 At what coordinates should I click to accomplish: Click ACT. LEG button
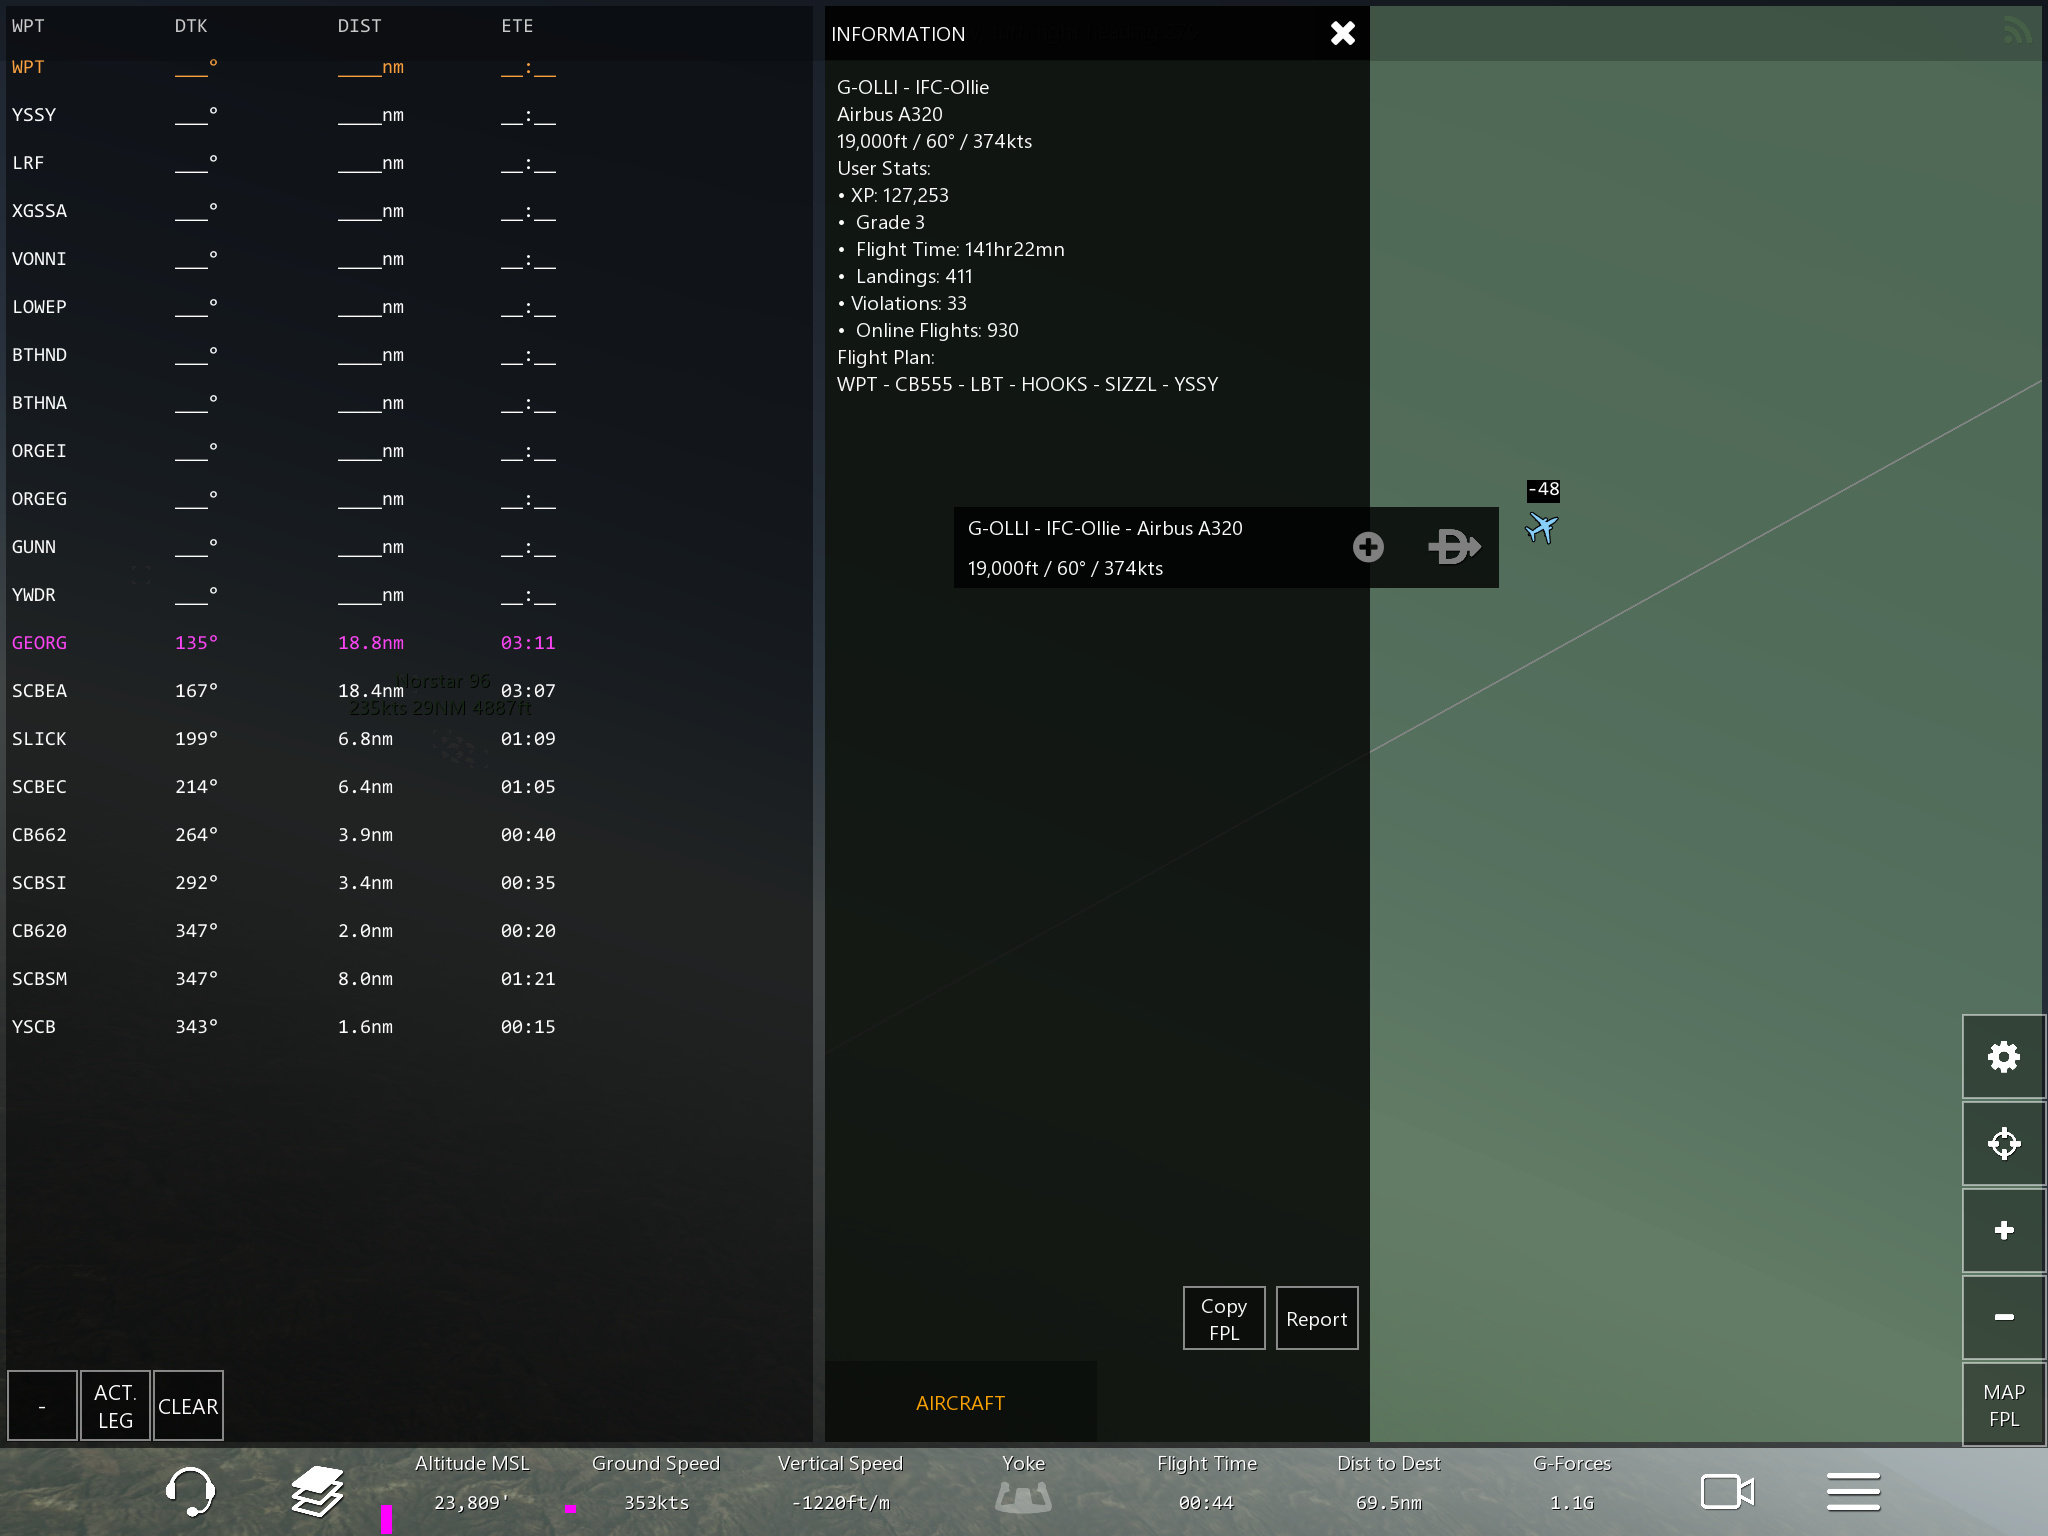click(x=115, y=1406)
